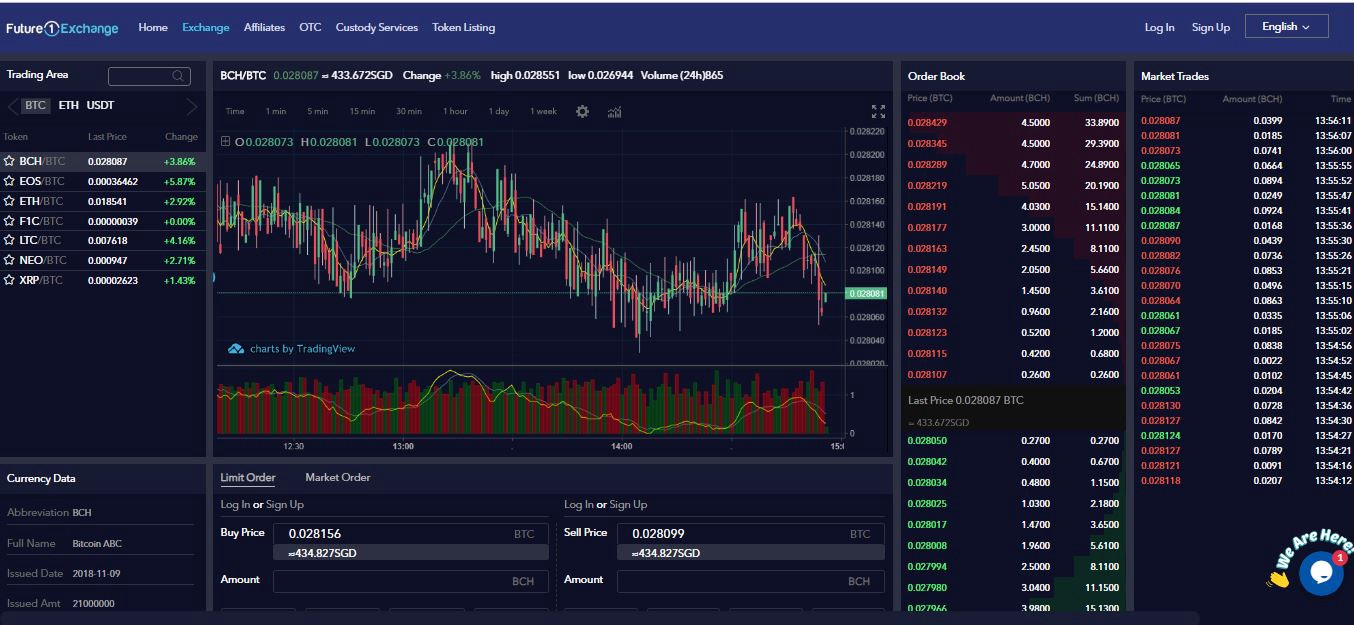Viewport: 1354px width, 625px height.
Task: Set chart interval to 1 day
Action: point(499,111)
